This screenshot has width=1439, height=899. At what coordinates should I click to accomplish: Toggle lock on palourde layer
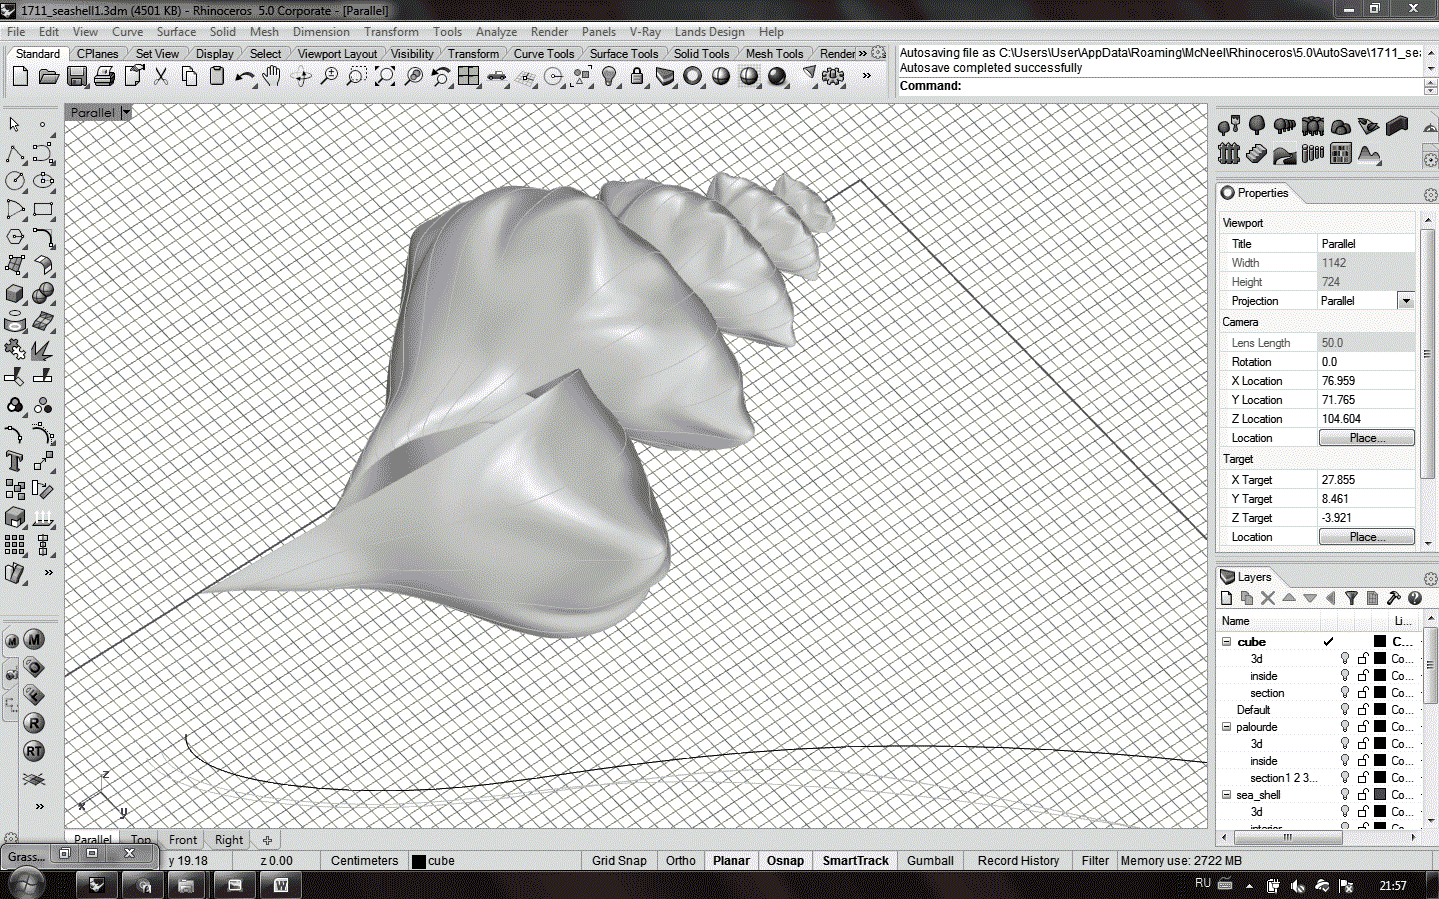(x=1362, y=727)
